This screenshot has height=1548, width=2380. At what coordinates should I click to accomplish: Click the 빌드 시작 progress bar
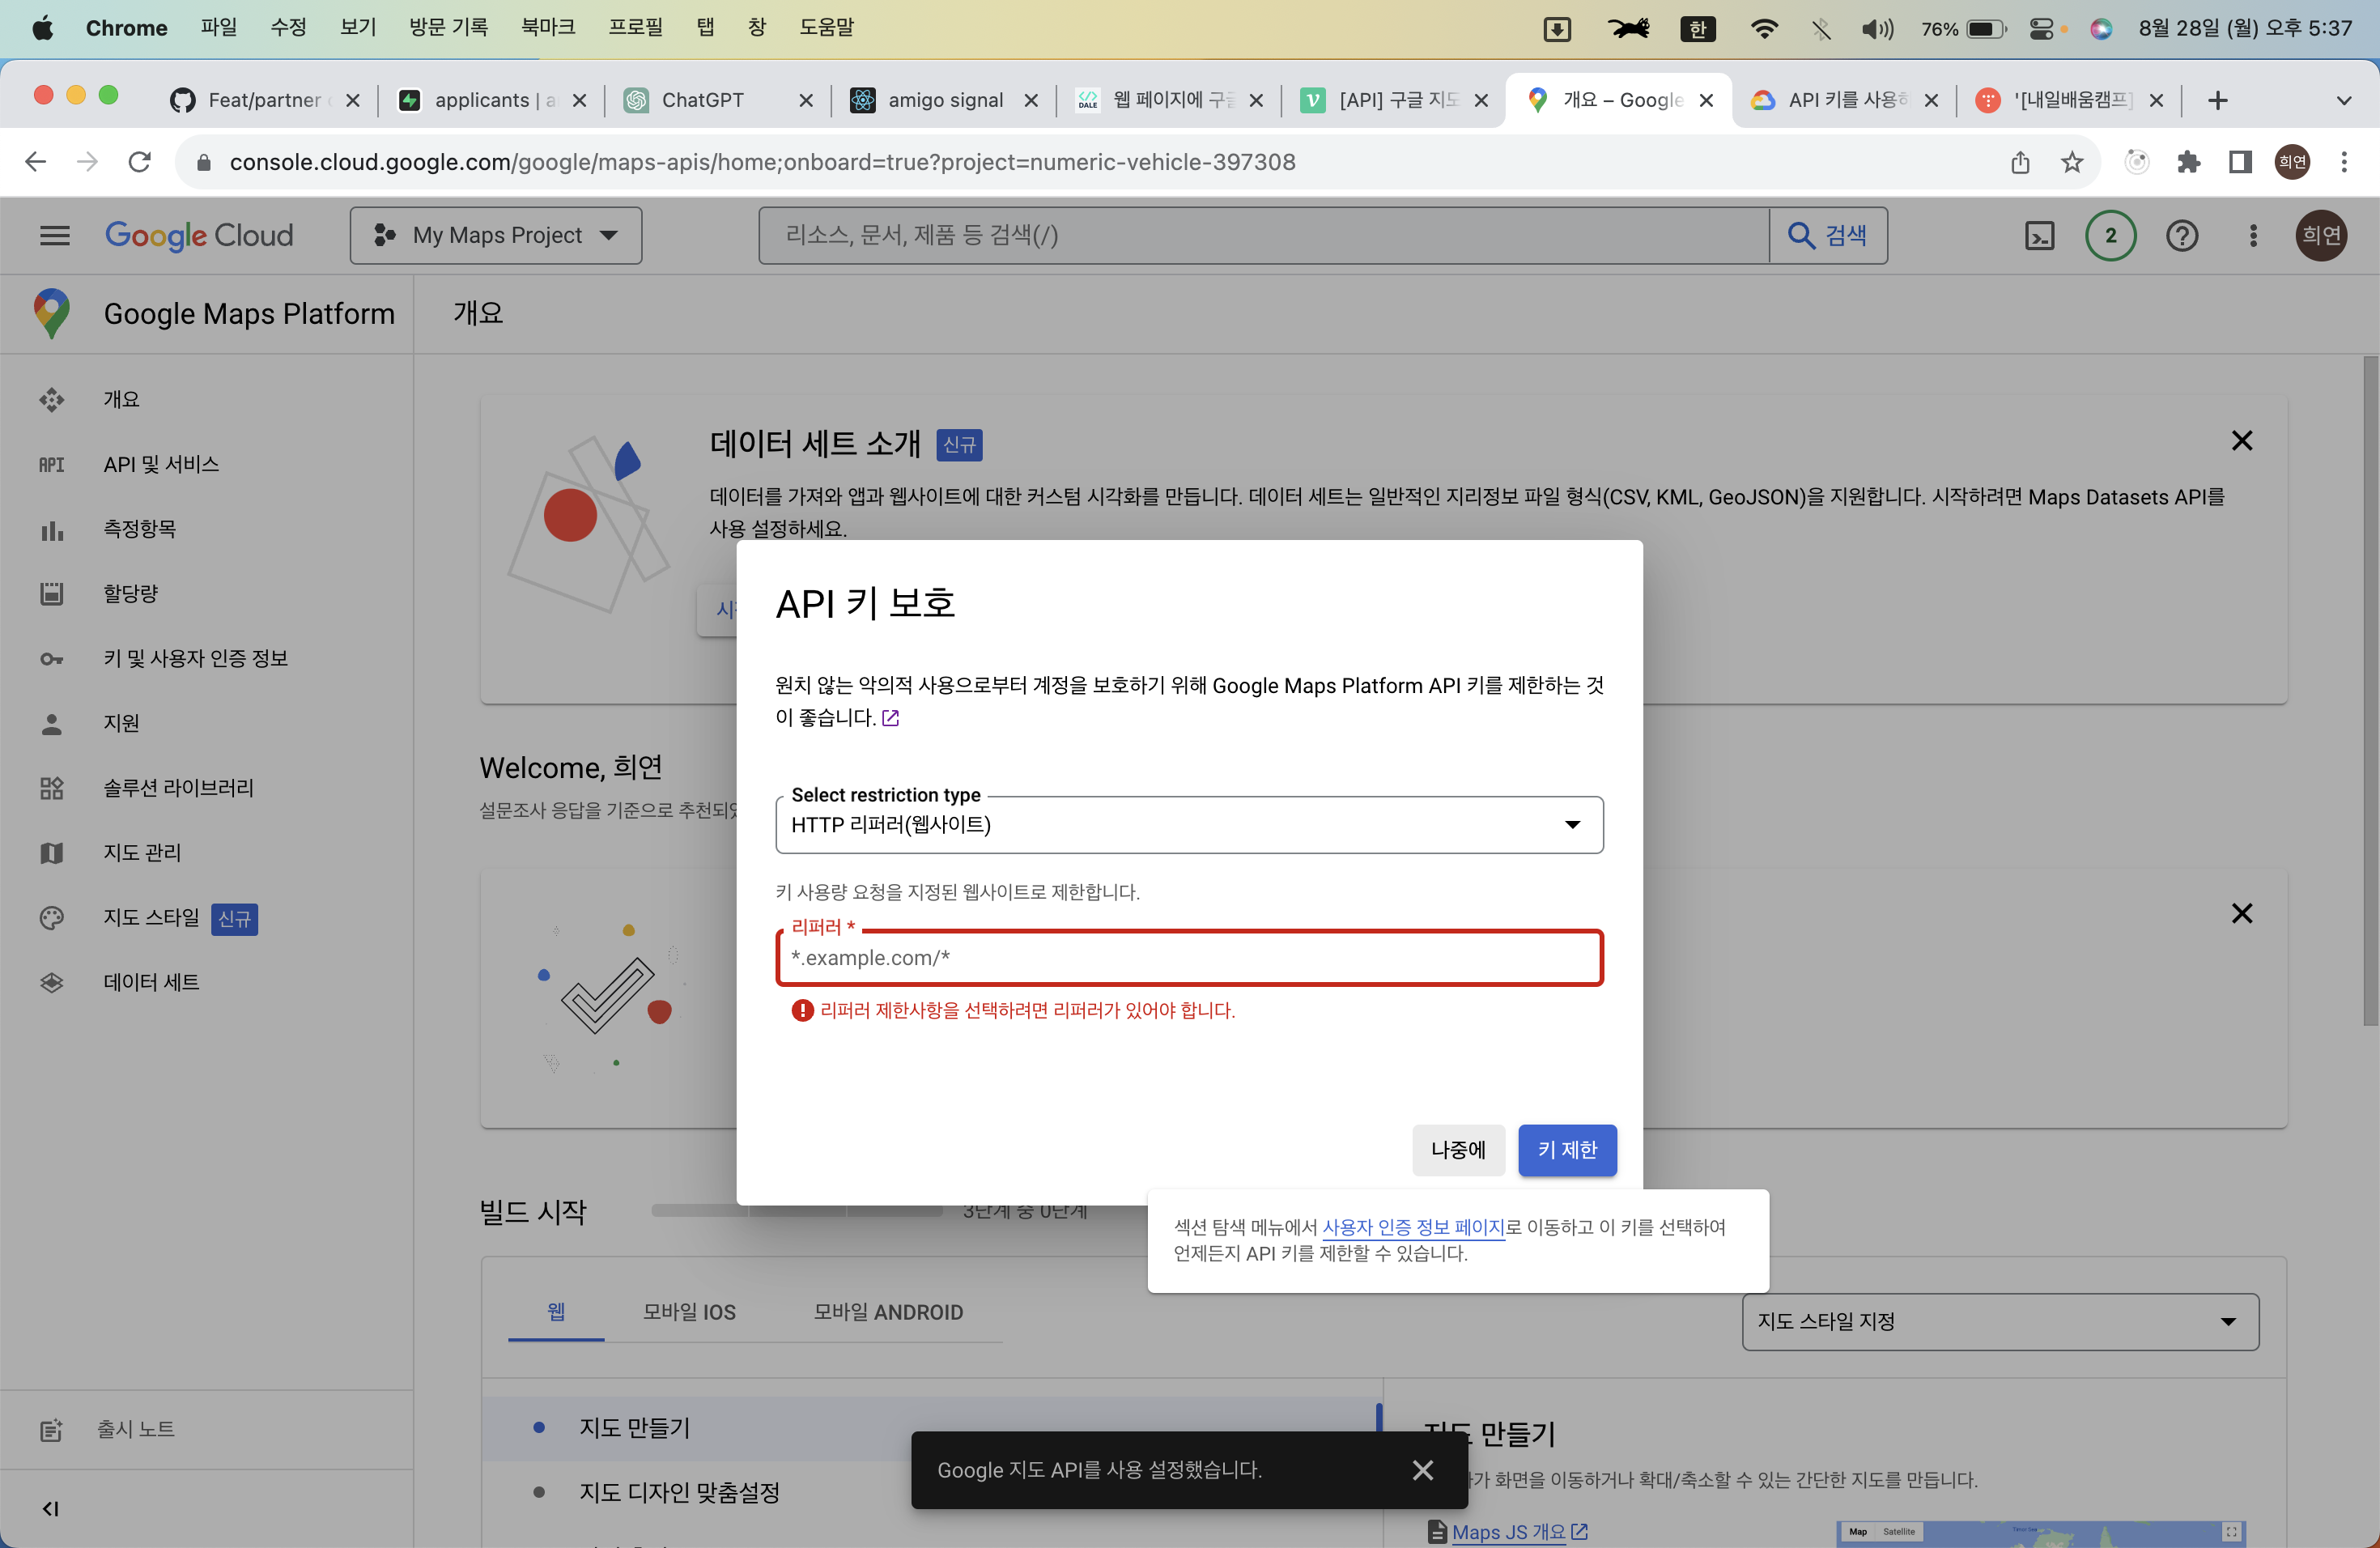point(796,1210)
